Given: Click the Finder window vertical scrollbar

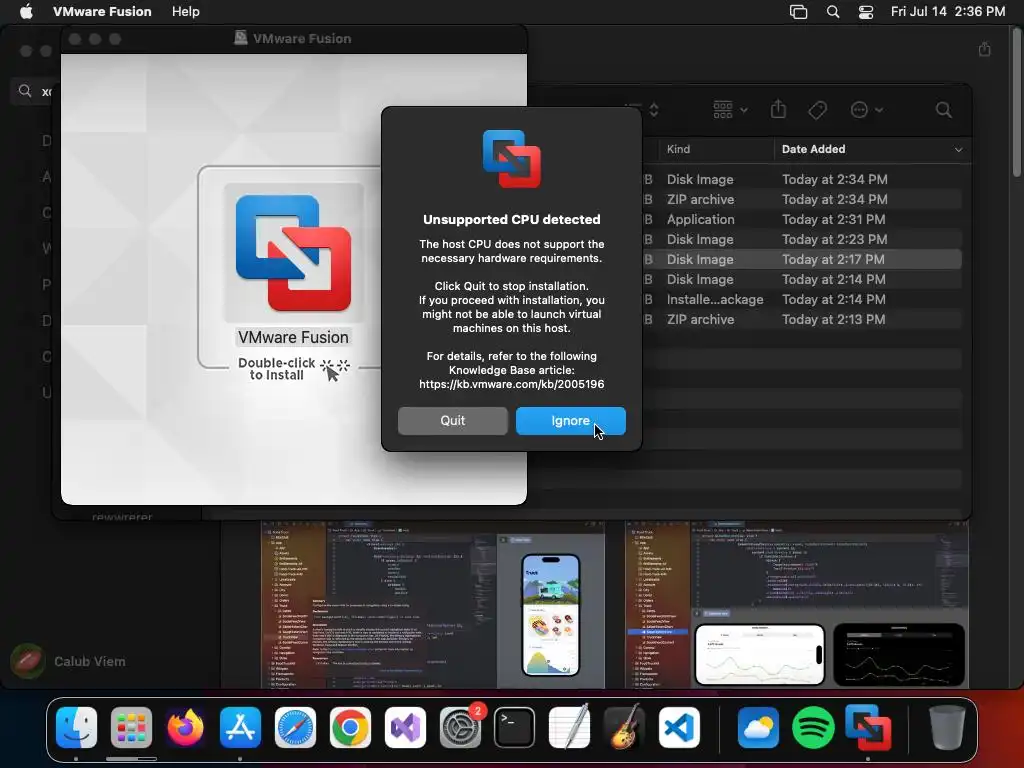Looking at the screenshot, I should pos(1017,104).
